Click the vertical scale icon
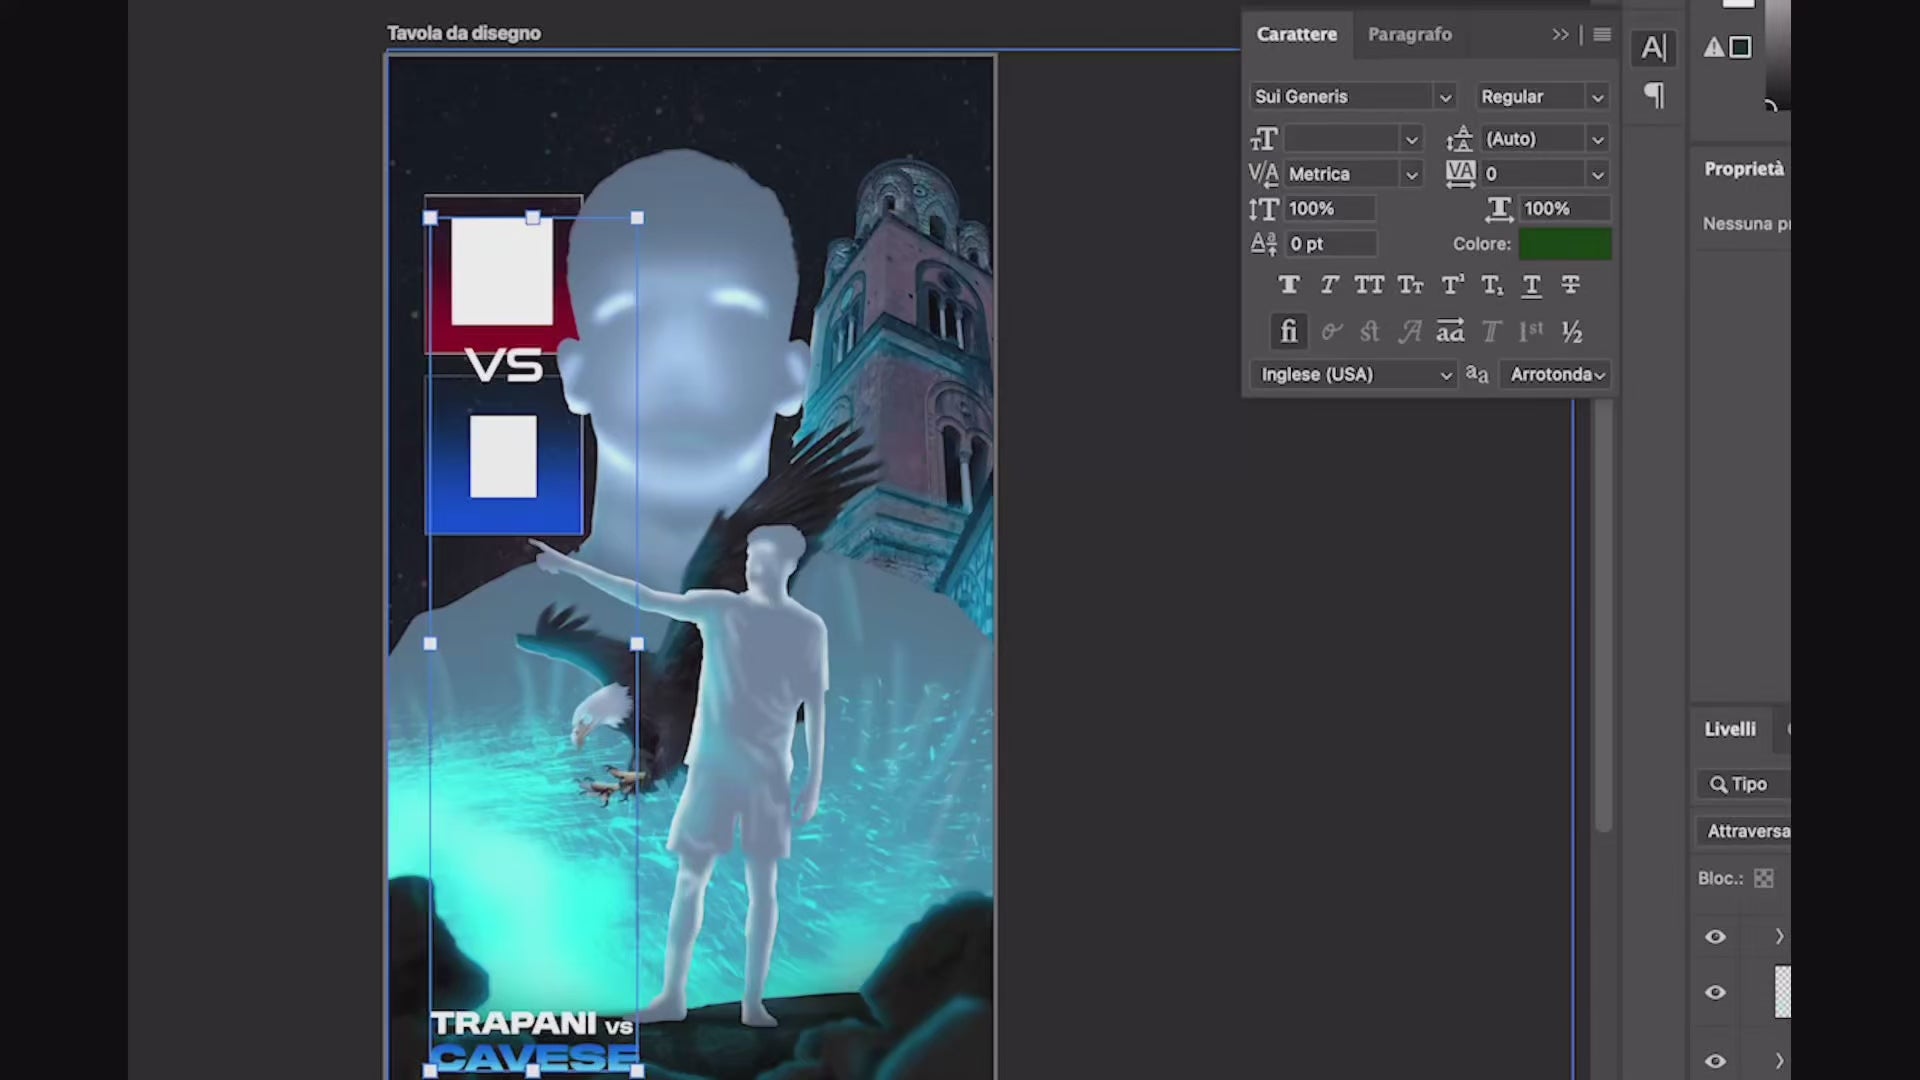Screen dimensions: 1920x1080 (1264, 209)
